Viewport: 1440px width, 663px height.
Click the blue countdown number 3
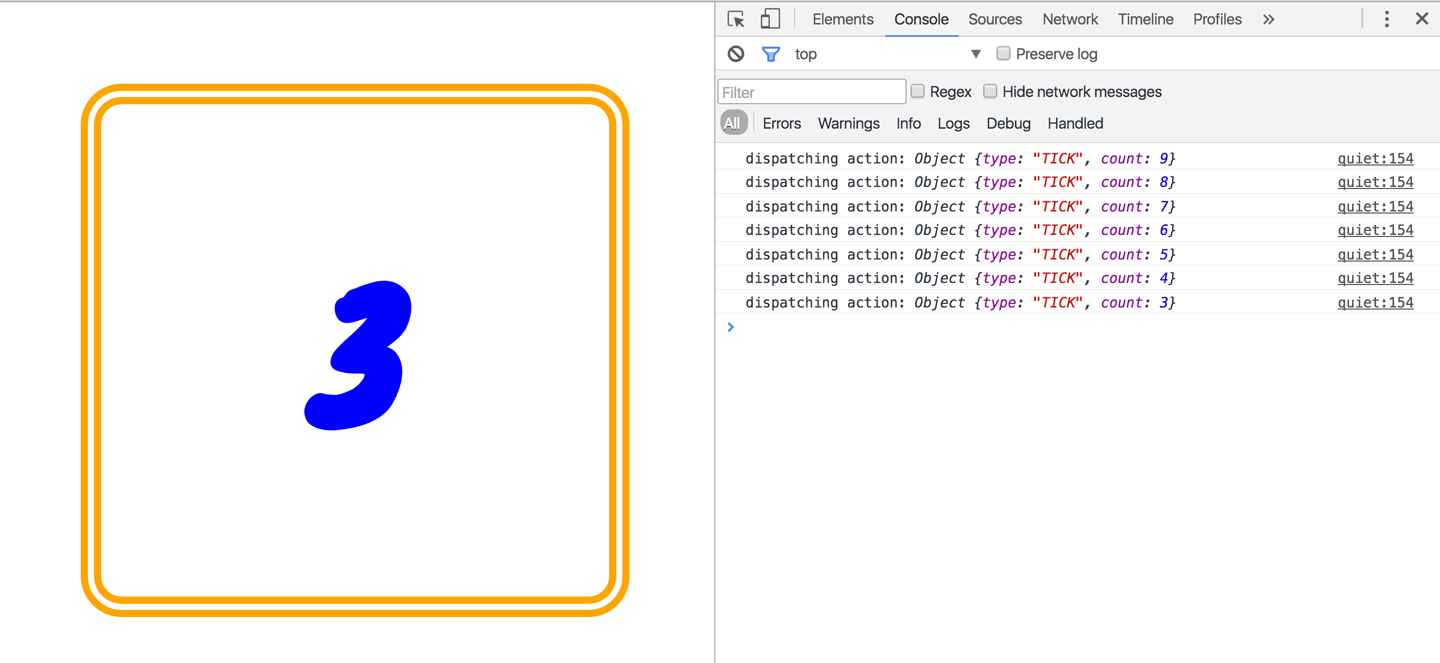[358, 356]
